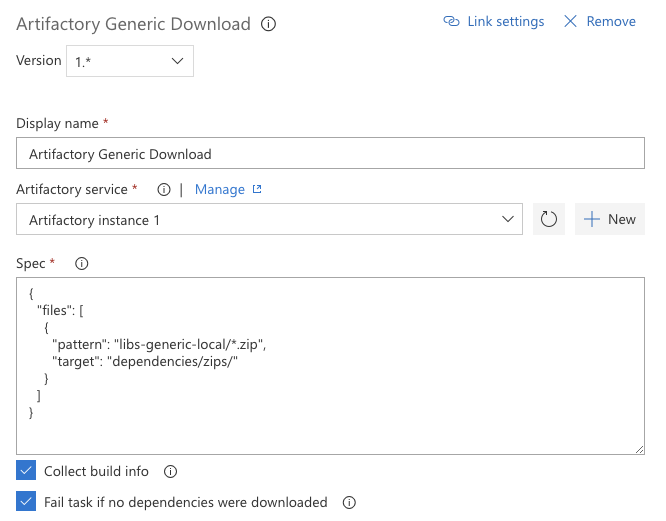
Task: Click the New service button
Action: point(610,219)
